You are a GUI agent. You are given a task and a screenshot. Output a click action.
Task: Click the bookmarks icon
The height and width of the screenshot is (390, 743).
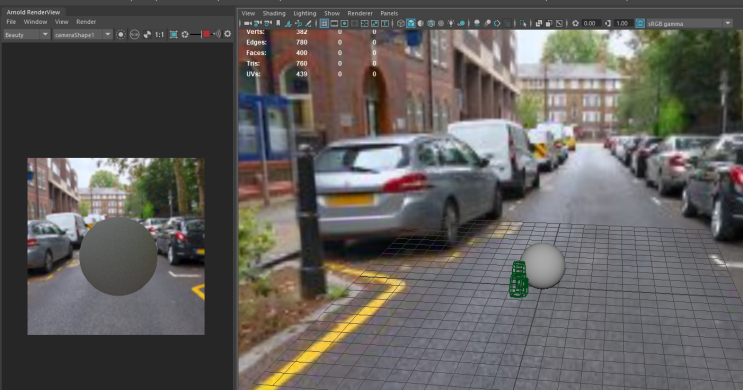[x=278, y=23]
